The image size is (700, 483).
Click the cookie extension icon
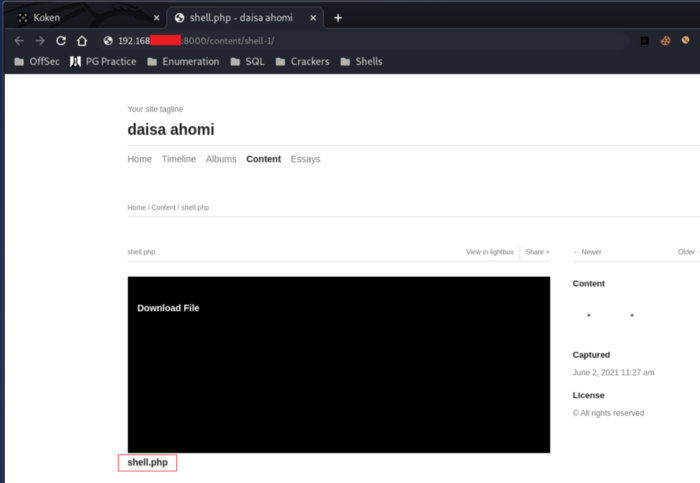(x=666, y=40)
